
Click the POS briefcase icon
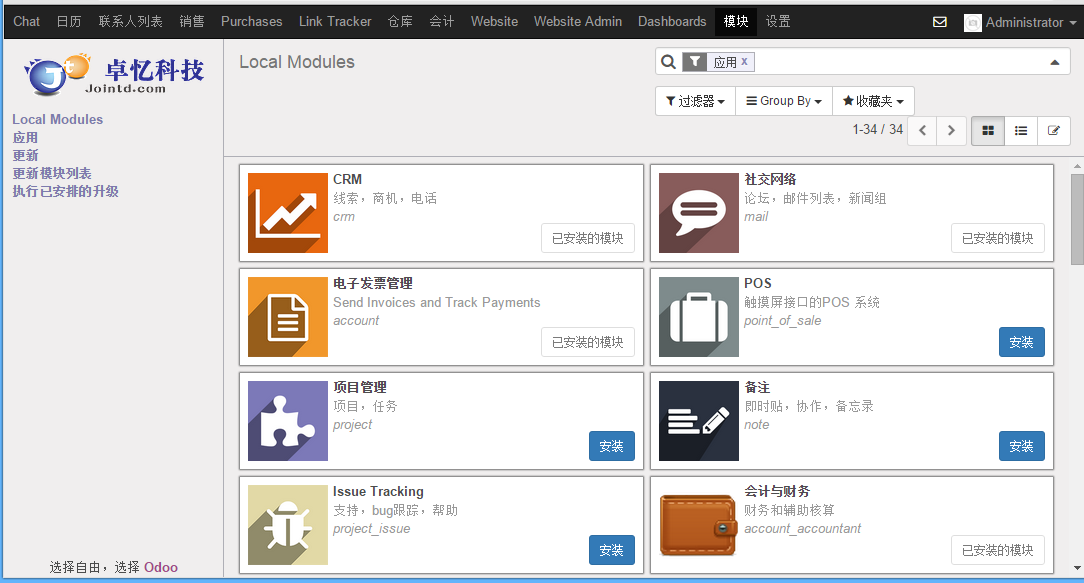[698, 317]
